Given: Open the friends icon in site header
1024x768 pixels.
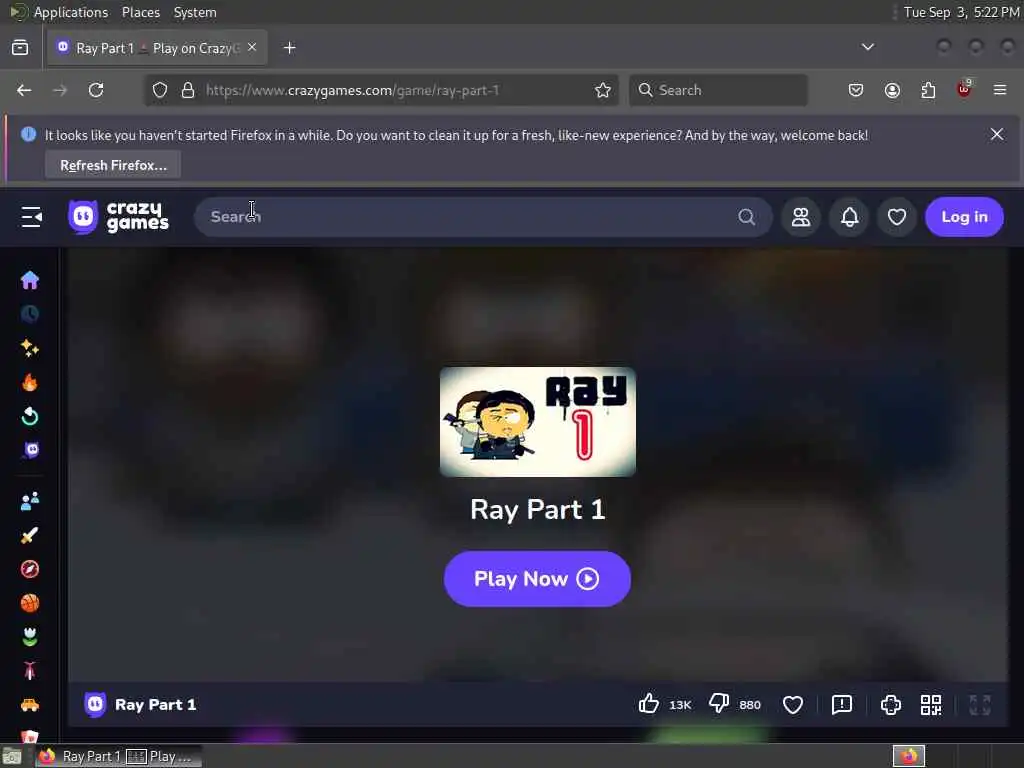Looking at the screenshot, I should pos(801,217).
